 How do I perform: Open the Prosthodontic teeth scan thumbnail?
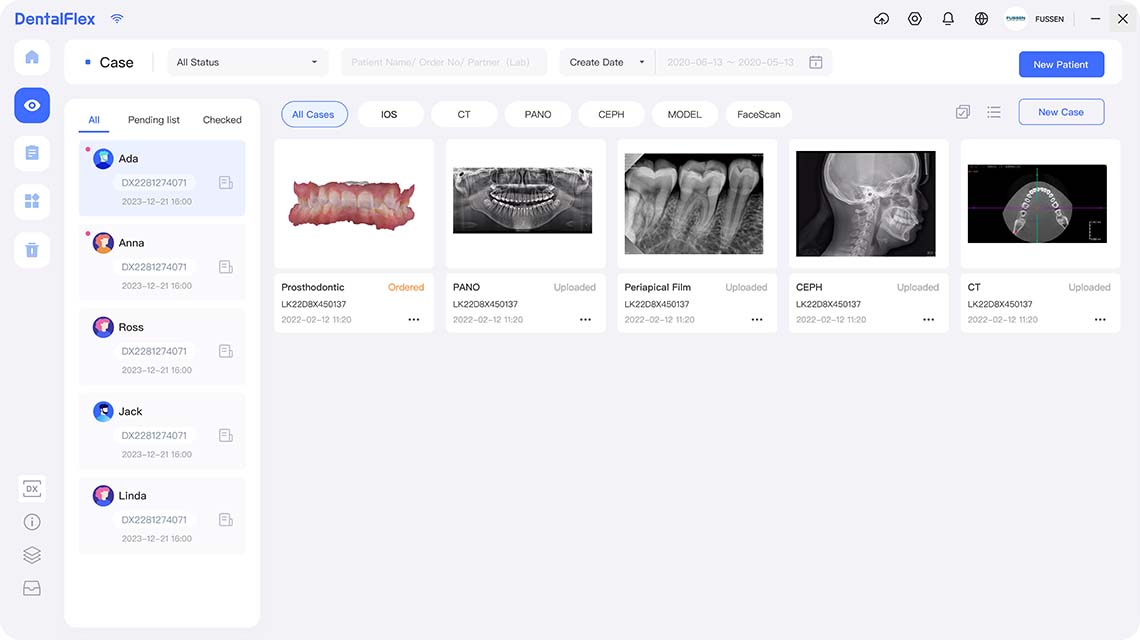[354, 204]
